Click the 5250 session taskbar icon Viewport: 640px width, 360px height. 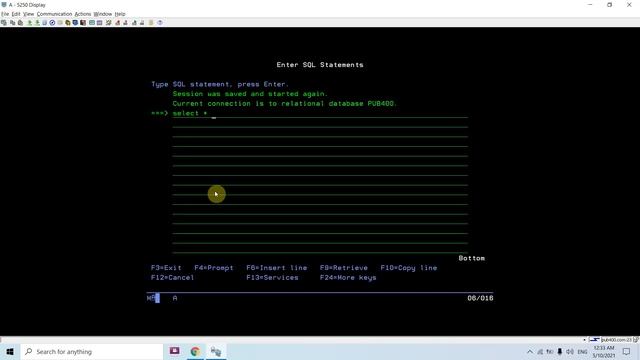(216, 351)
